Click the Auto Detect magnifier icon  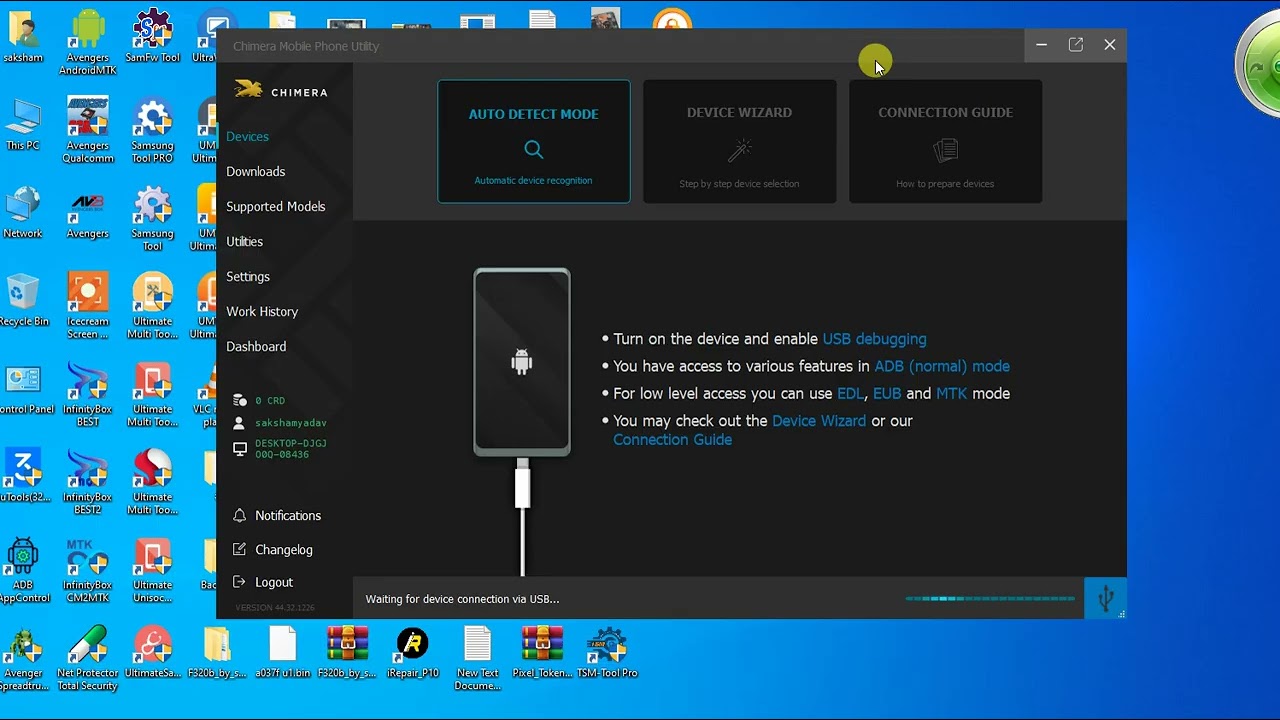click(534, 150)
